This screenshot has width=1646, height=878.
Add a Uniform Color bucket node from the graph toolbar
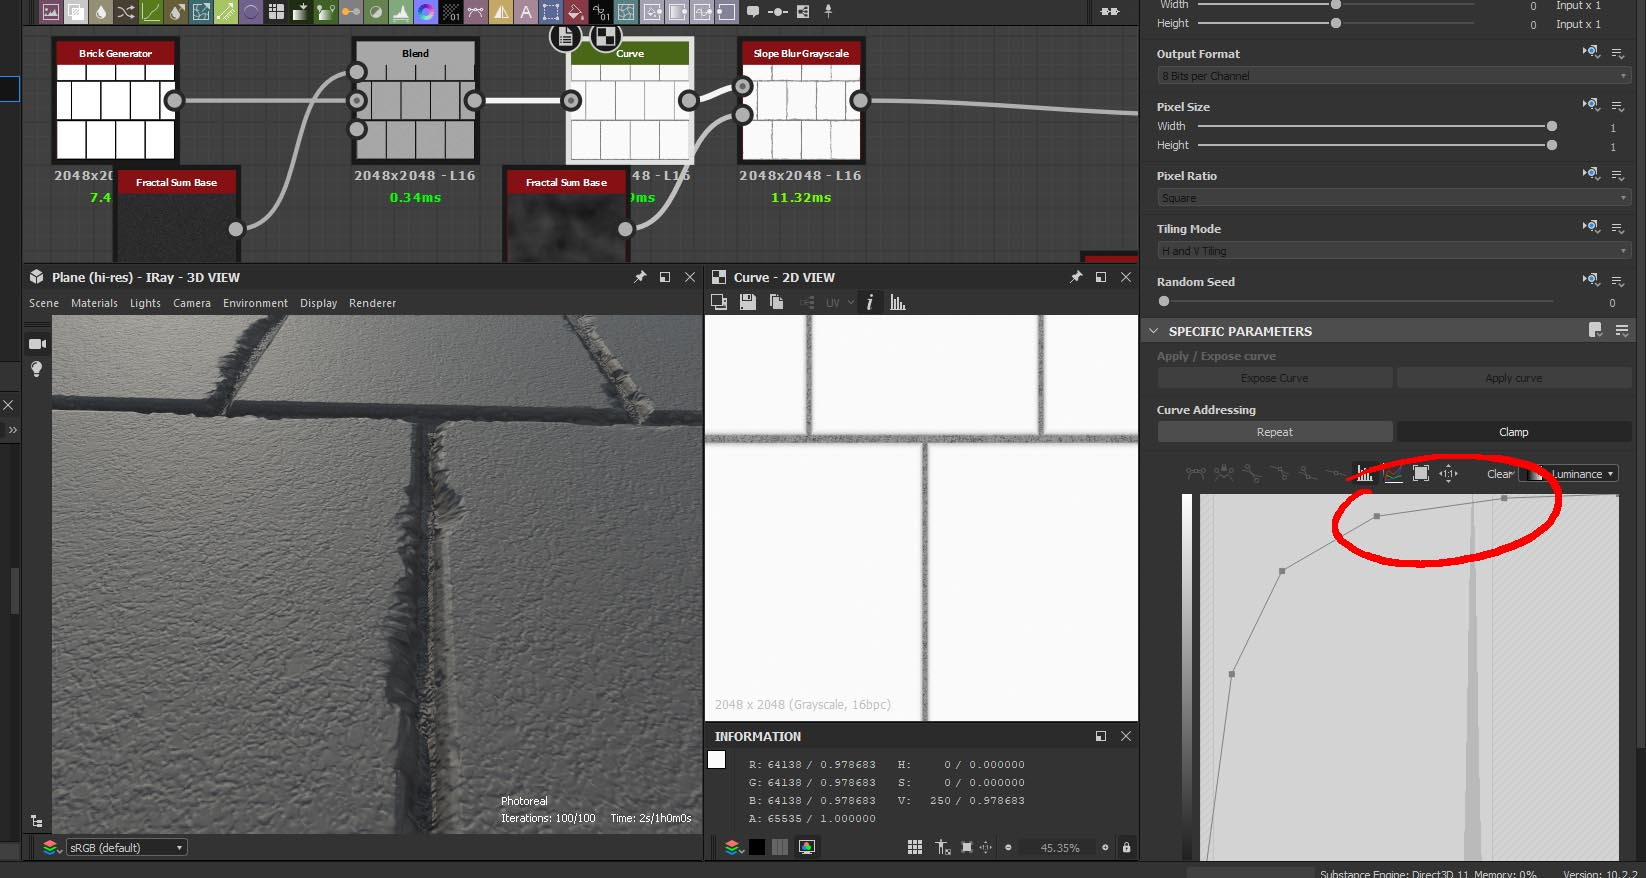pyautogui.click(x=576, y=12)
